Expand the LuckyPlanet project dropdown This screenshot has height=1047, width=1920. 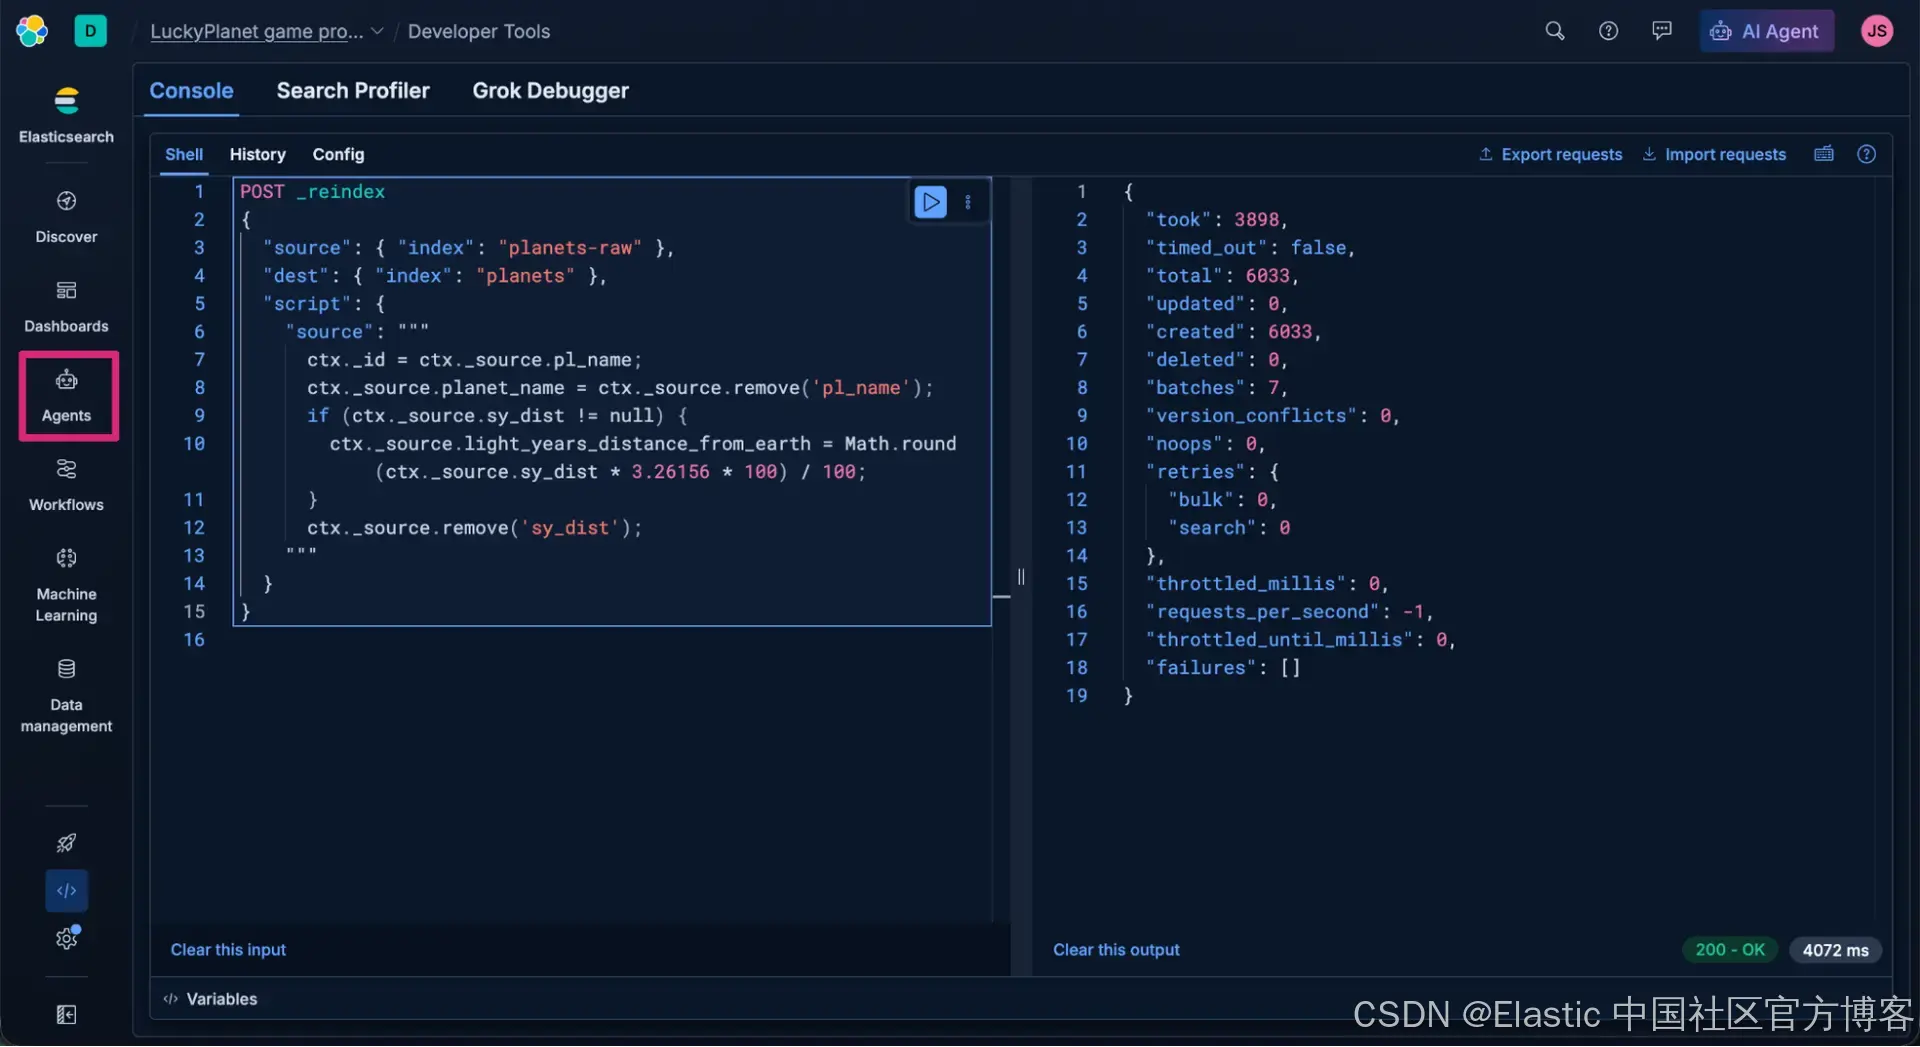(x=267, y=31)
